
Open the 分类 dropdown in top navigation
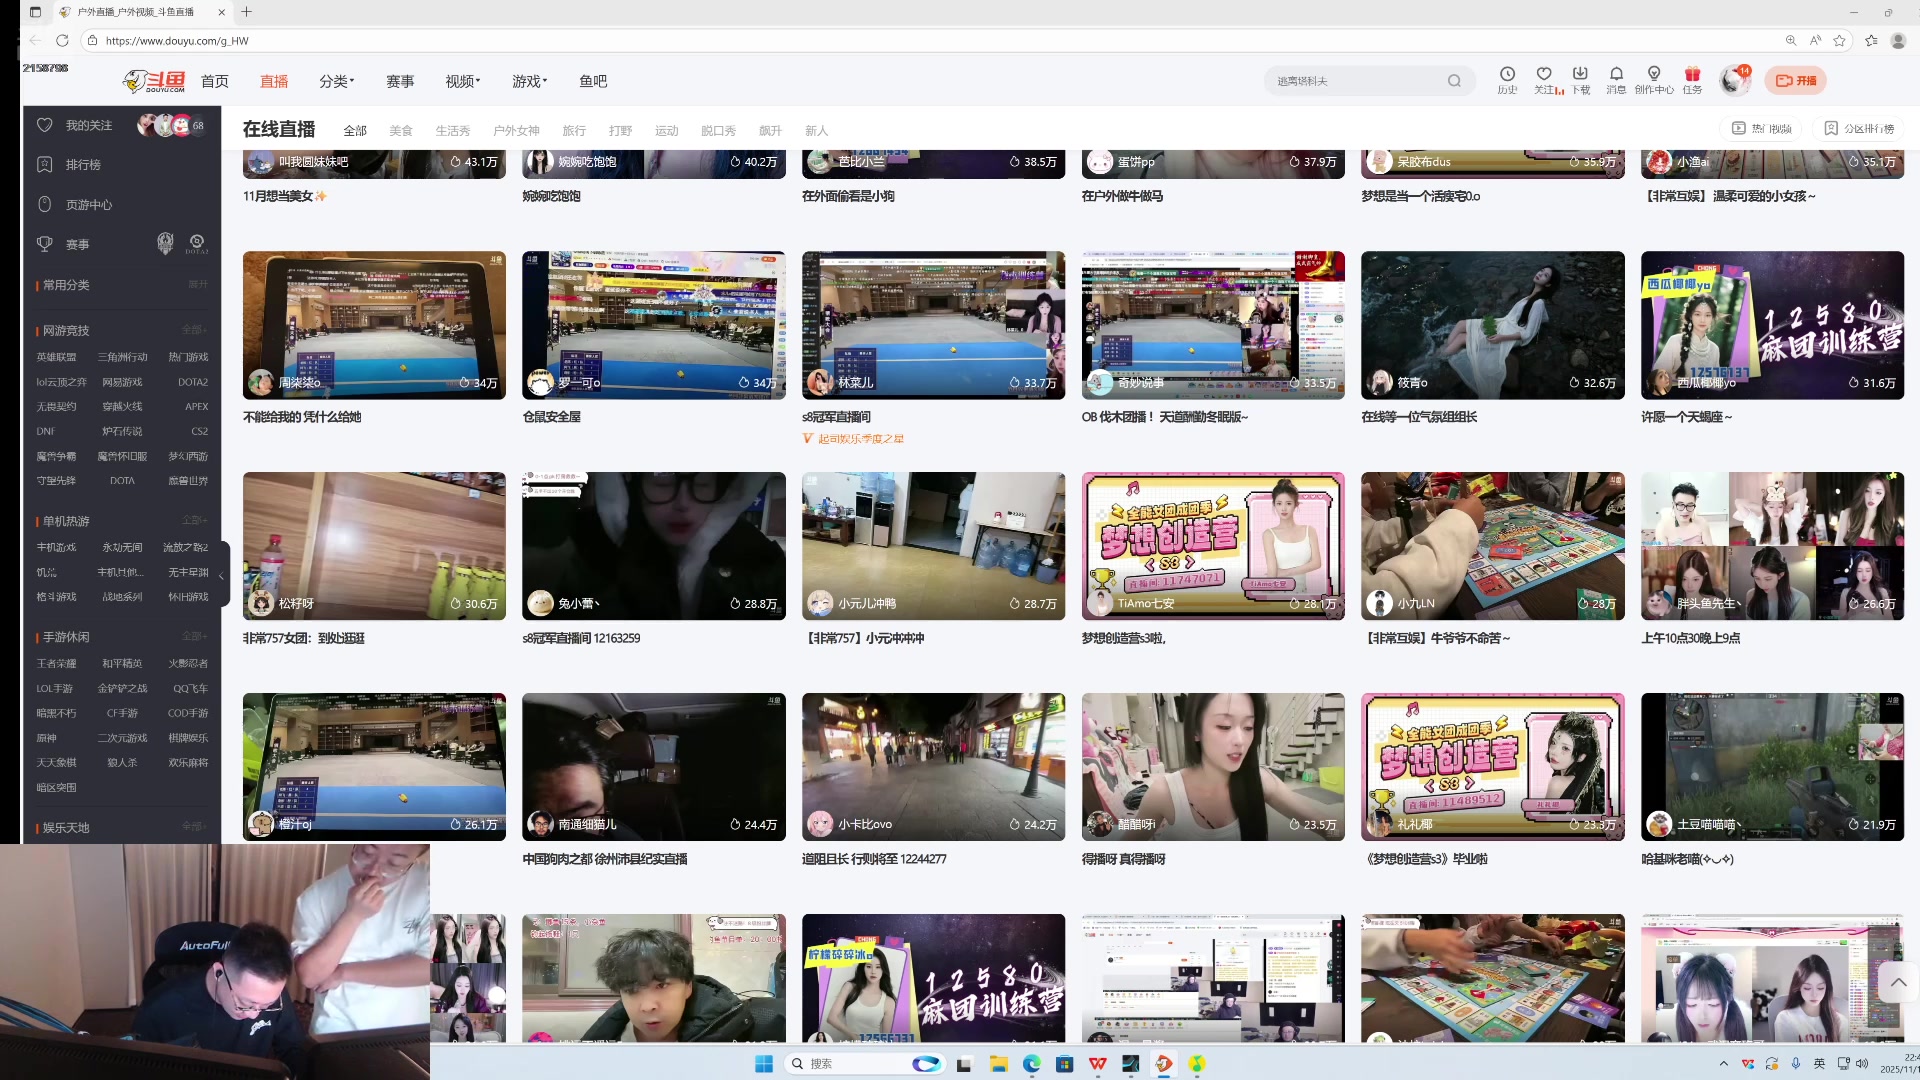coord(336,81)
